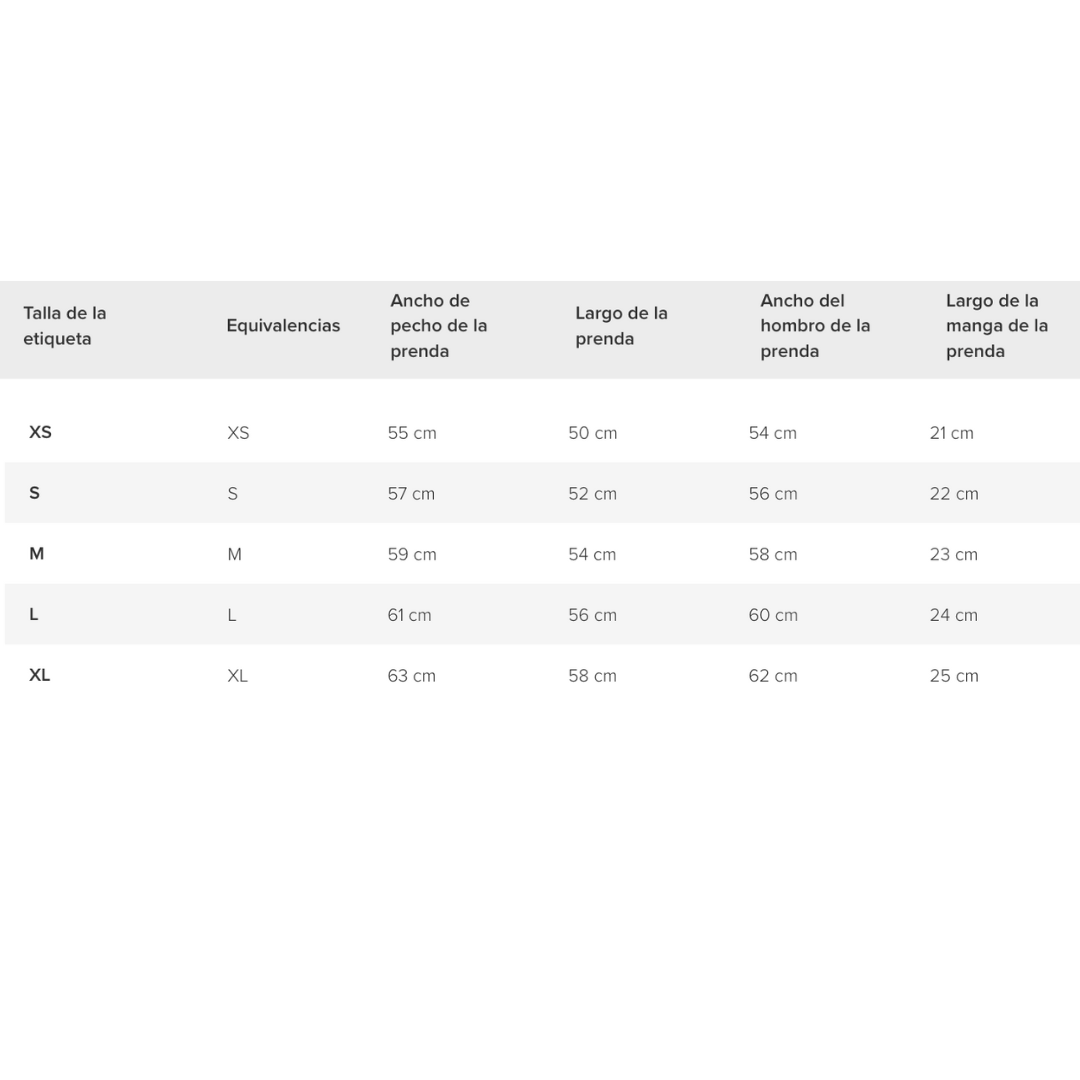Image resolution: width=1080 pixels, height=1080 pixels.
Task: Select the 60 cm shoulder width cell
Action: point(773,615)
